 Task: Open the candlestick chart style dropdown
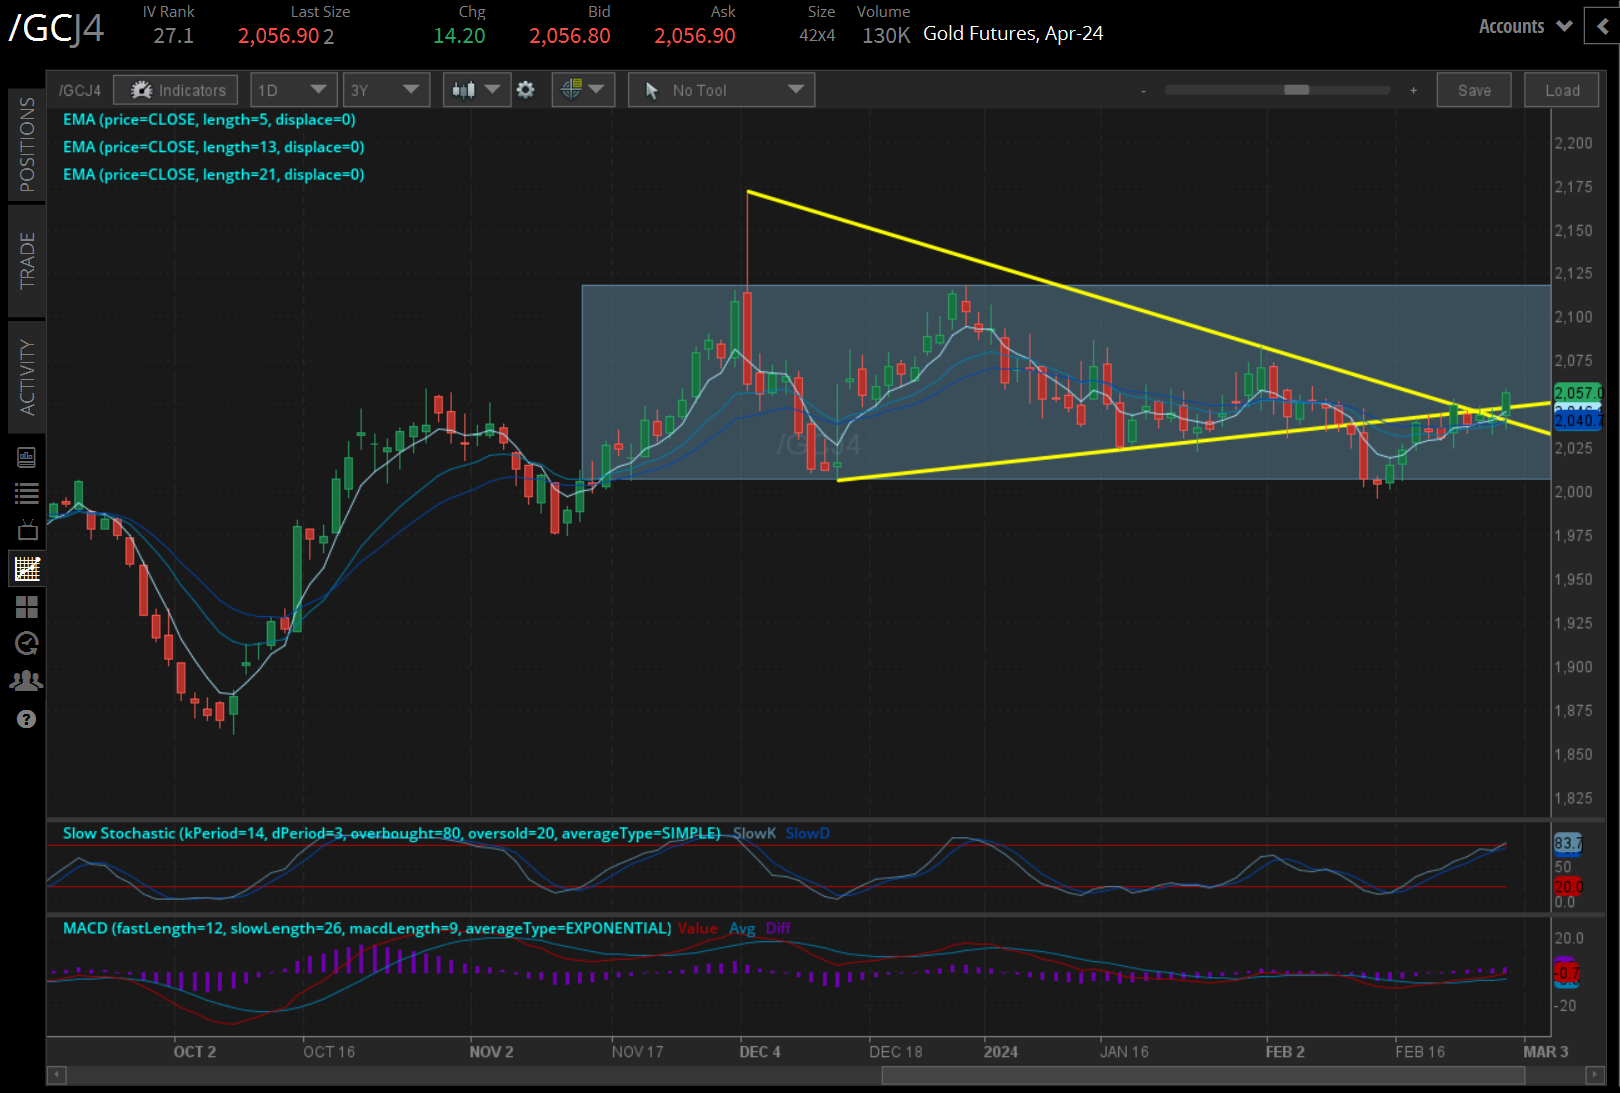click(x=476, y=90)
